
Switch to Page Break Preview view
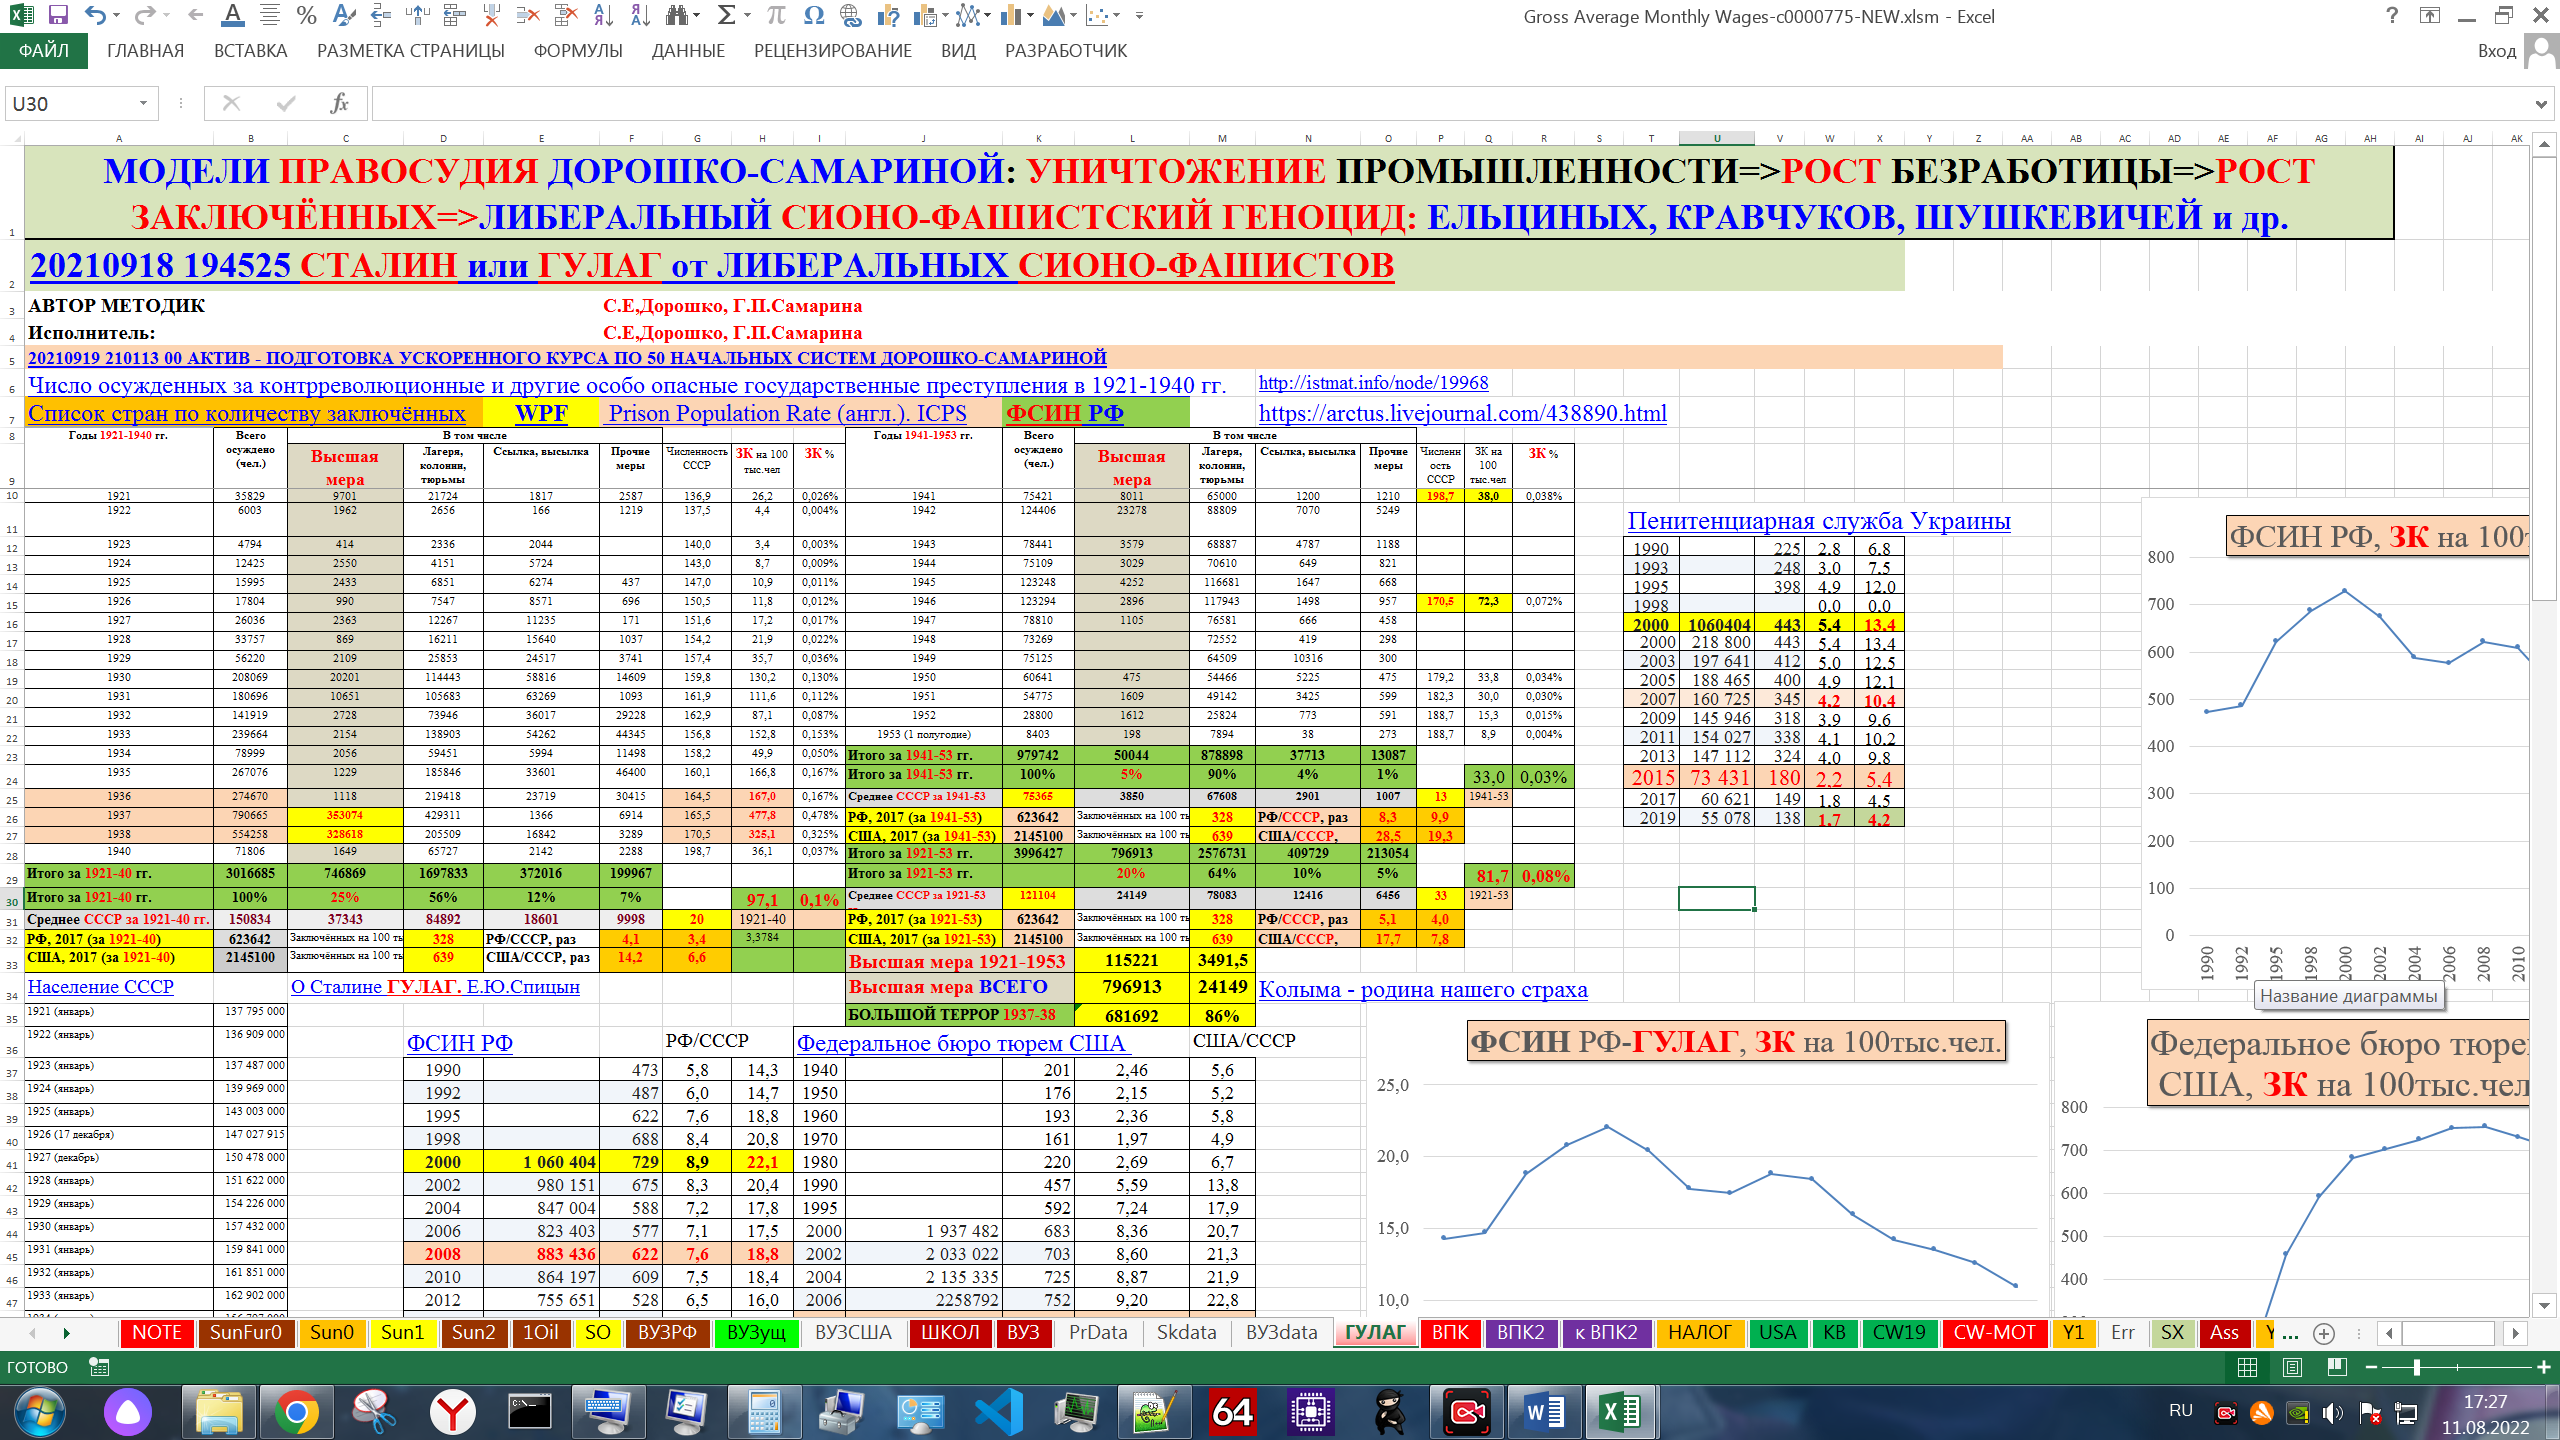click(x=2337, y=1367)
